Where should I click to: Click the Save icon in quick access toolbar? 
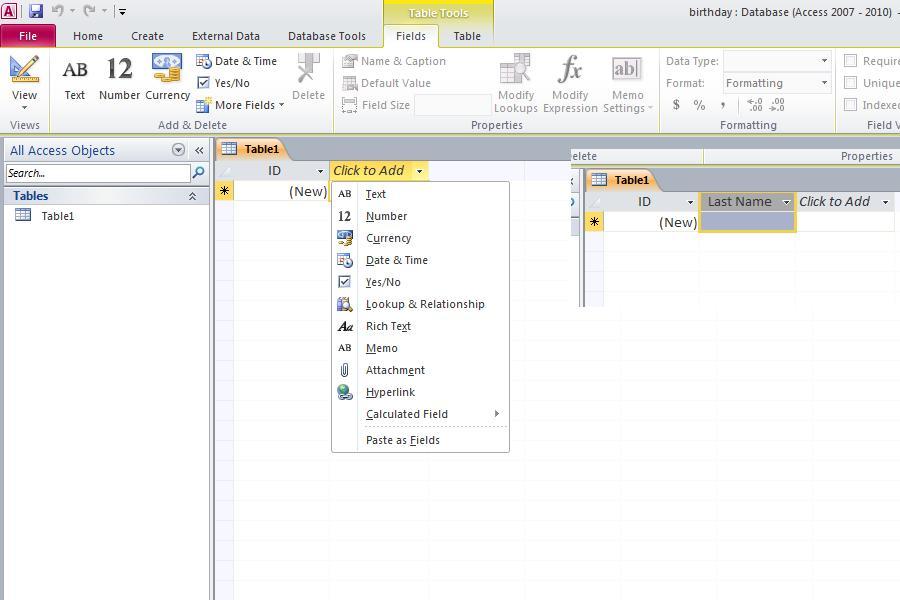point(36,10)
